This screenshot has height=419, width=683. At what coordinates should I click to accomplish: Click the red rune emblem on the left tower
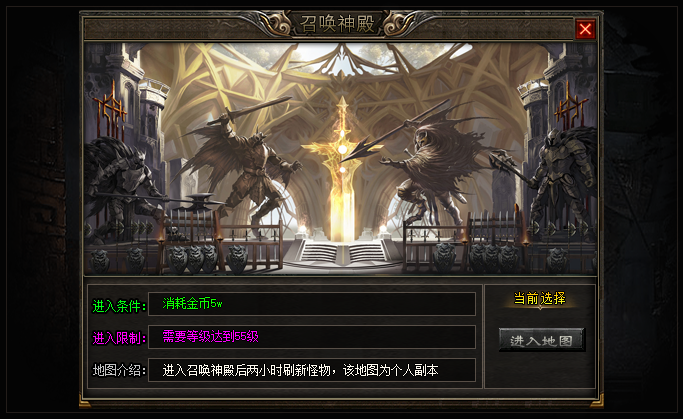pos(110,109)
